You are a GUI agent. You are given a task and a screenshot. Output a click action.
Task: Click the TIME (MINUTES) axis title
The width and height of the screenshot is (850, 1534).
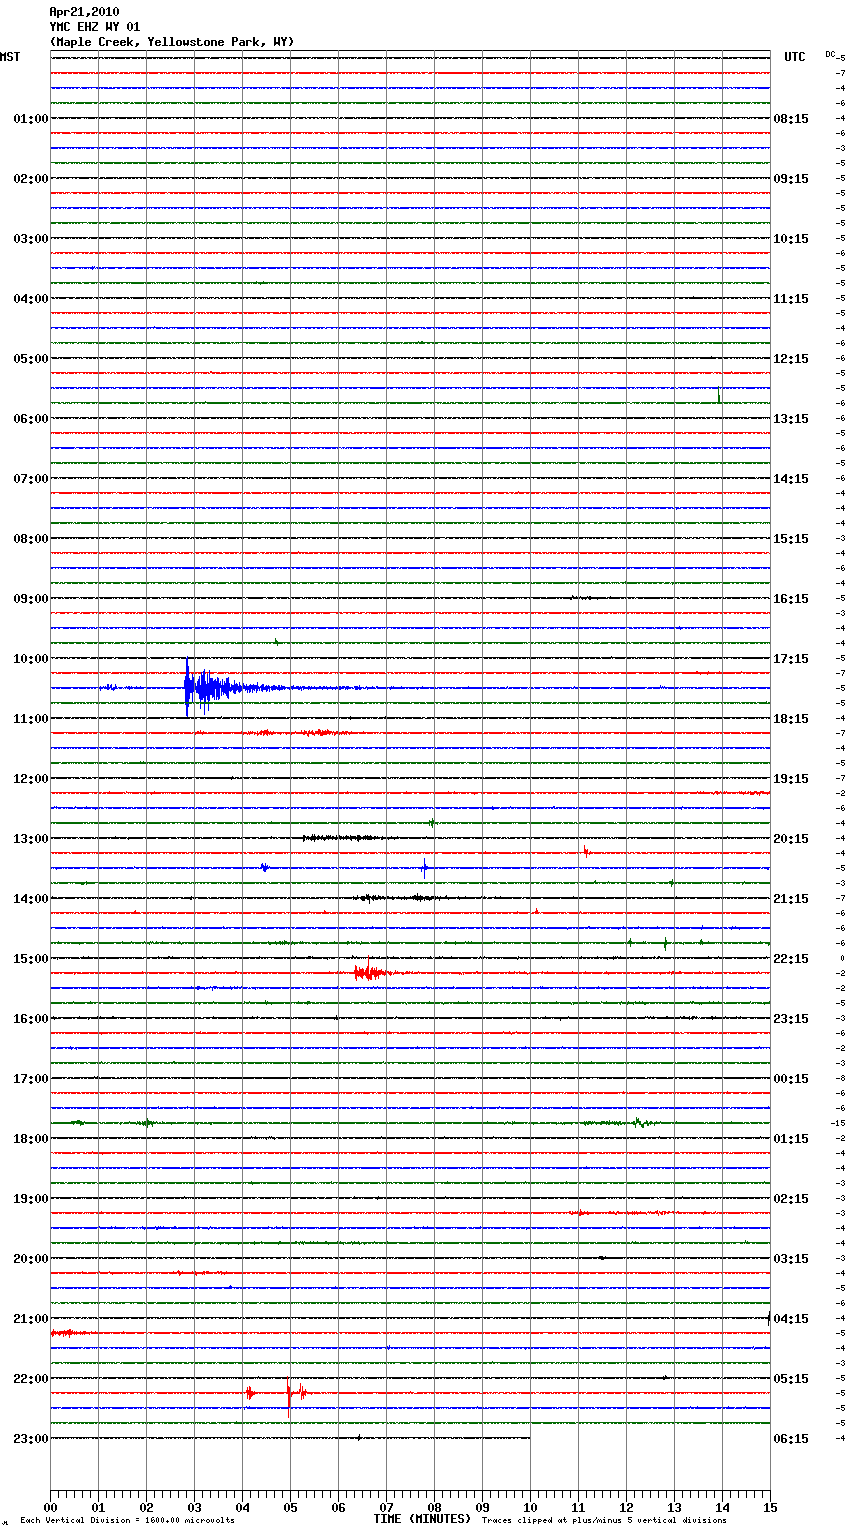tap(422, 1519)
